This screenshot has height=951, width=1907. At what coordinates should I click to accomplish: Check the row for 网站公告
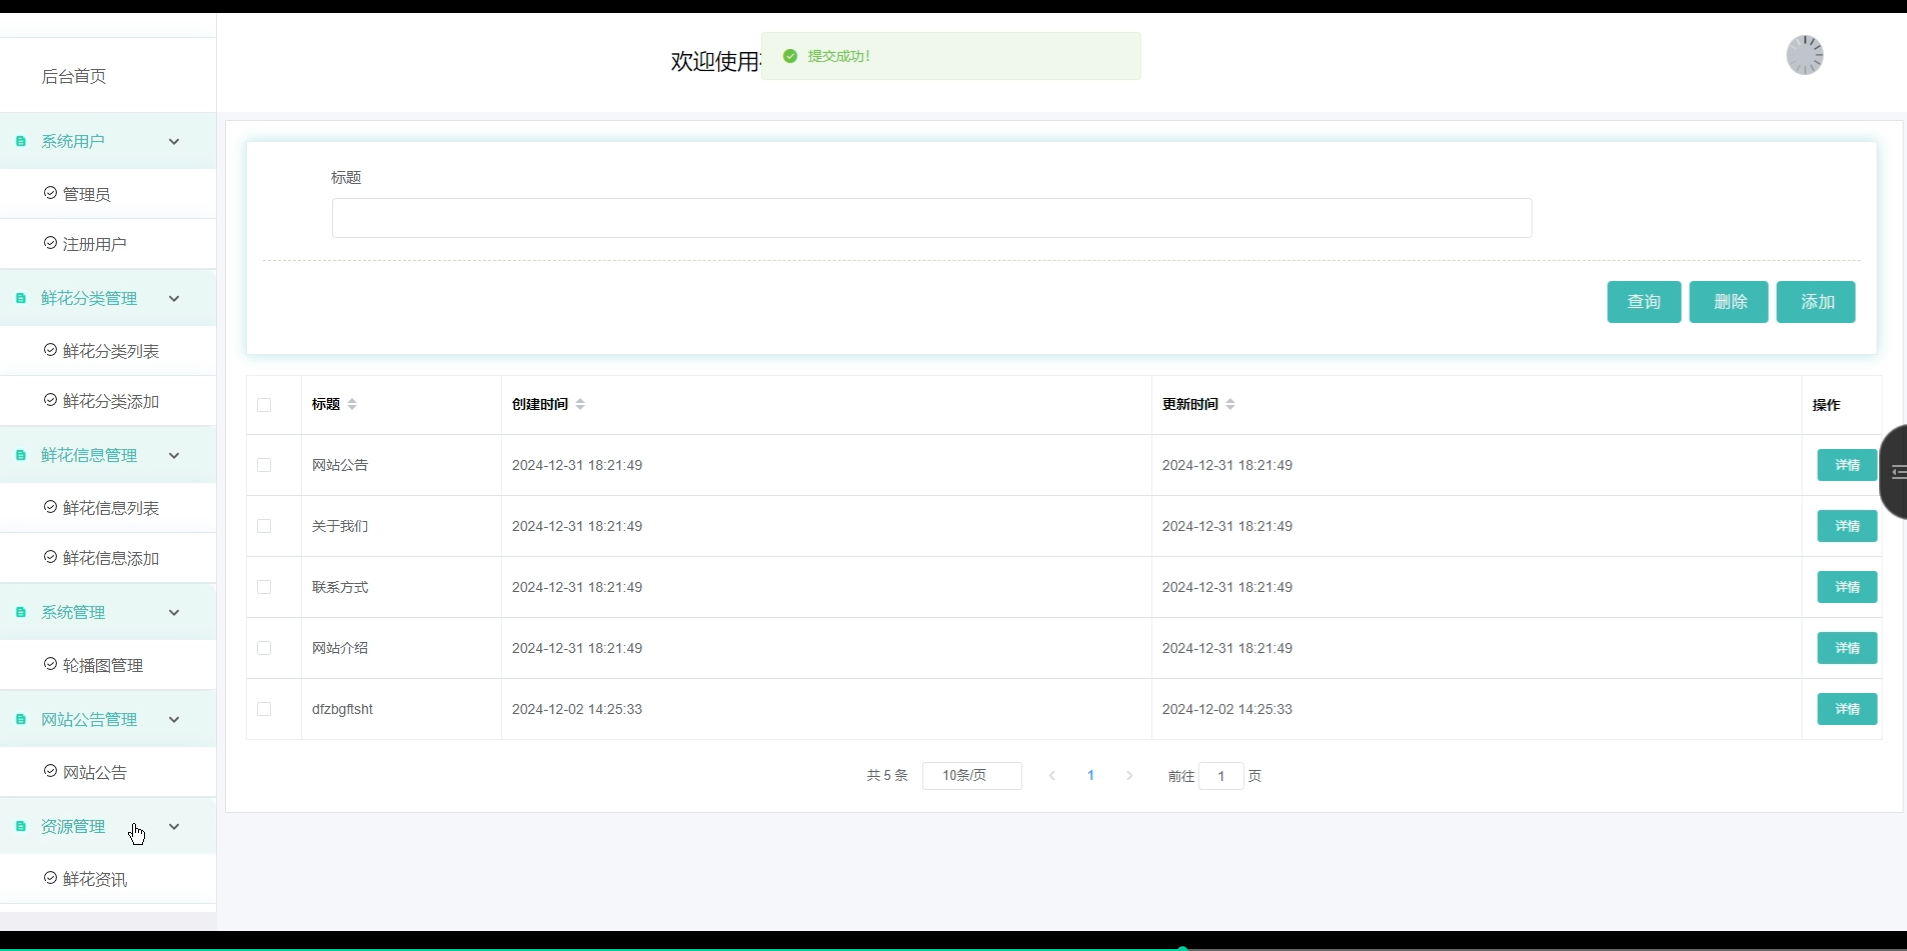point(264,465)
